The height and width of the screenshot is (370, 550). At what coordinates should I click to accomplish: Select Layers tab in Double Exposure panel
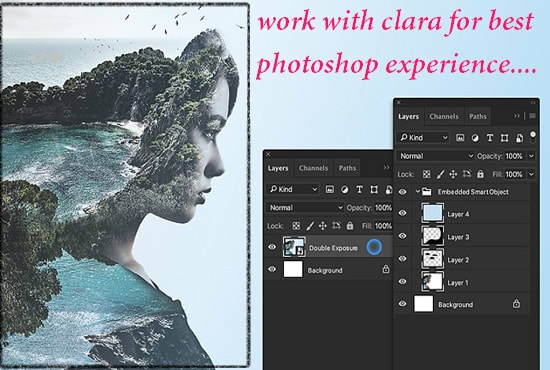pyautogui.click(x=278, y=168)
